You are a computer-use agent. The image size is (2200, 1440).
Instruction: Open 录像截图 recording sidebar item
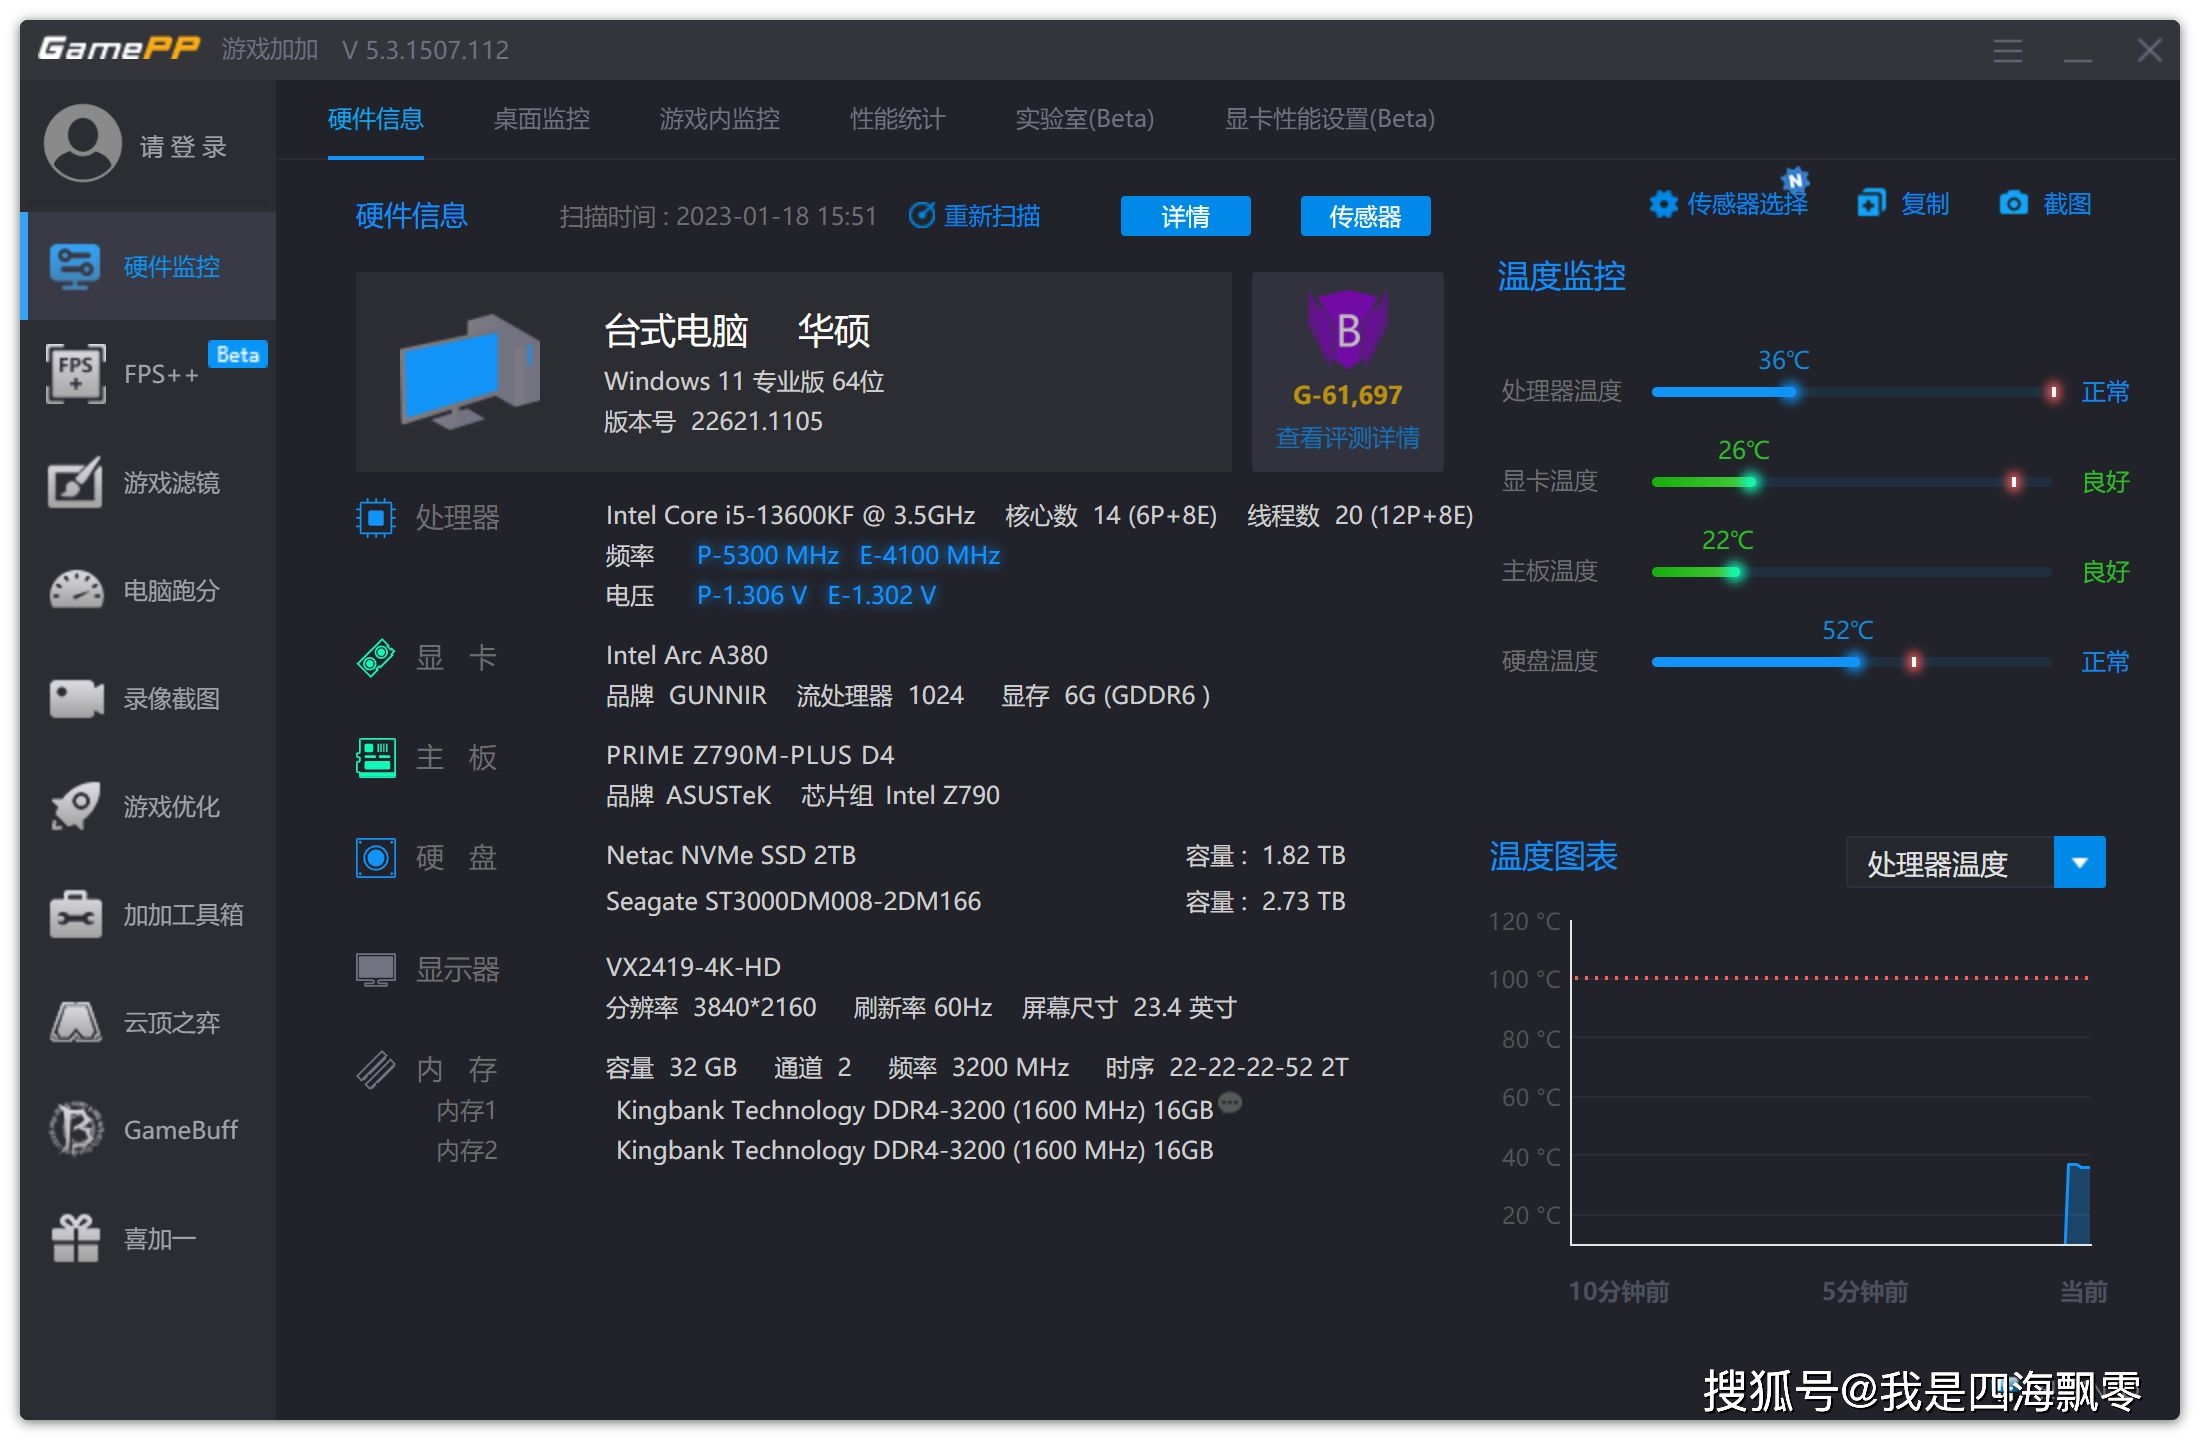[148, 699]
